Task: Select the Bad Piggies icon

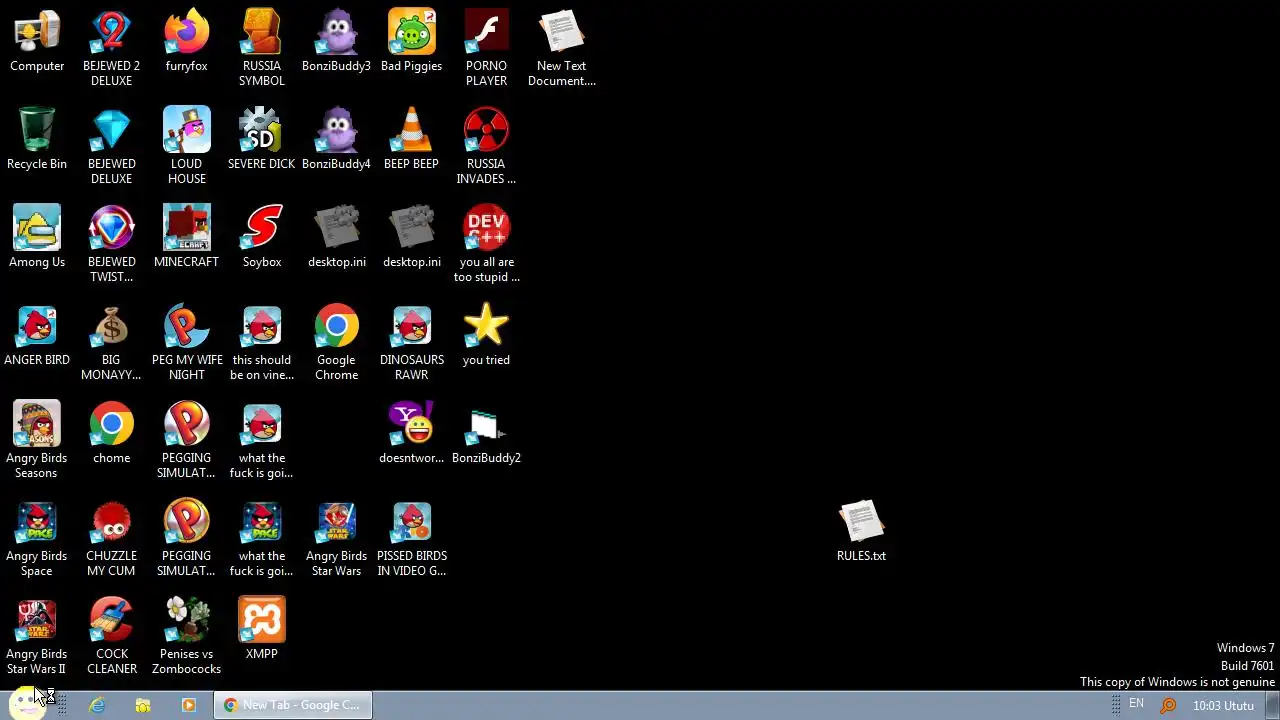Action: pos(411,33)
